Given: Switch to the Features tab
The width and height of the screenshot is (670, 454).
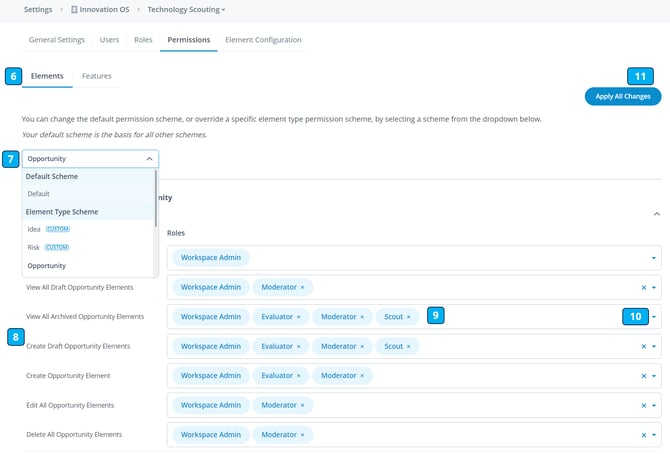Looking at the screenshot, I should point(97,76).
